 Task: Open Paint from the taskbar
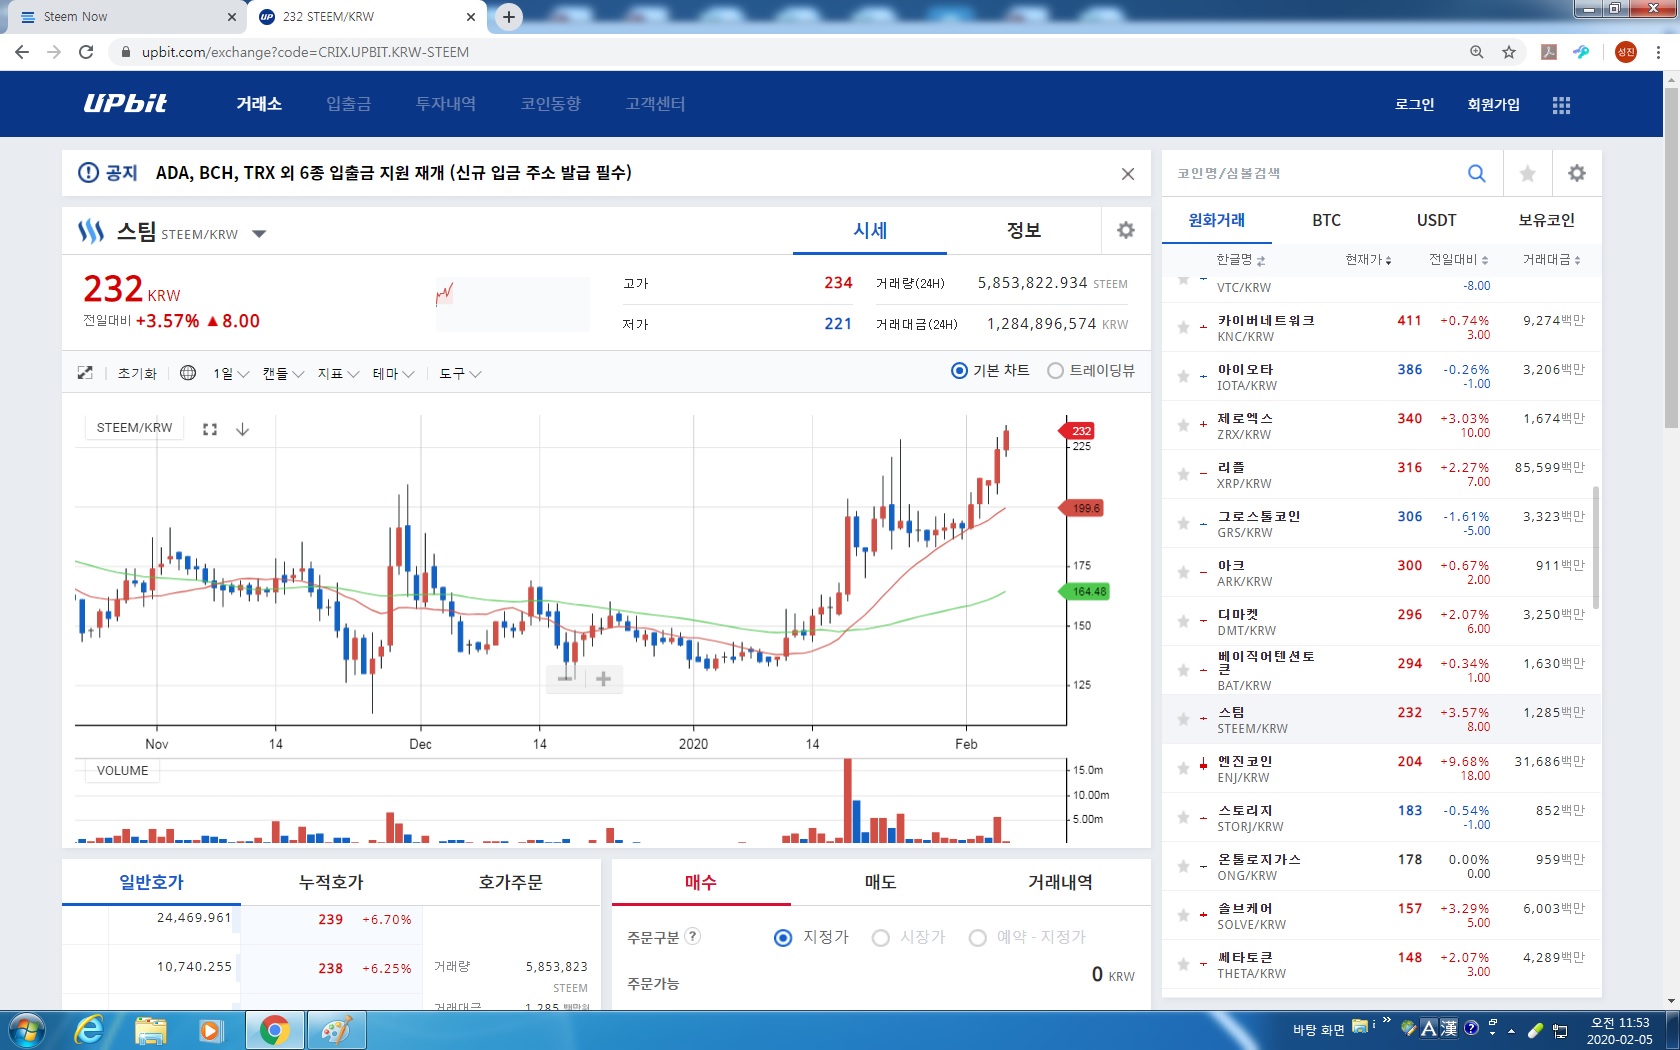click(x=336, y=1030)
